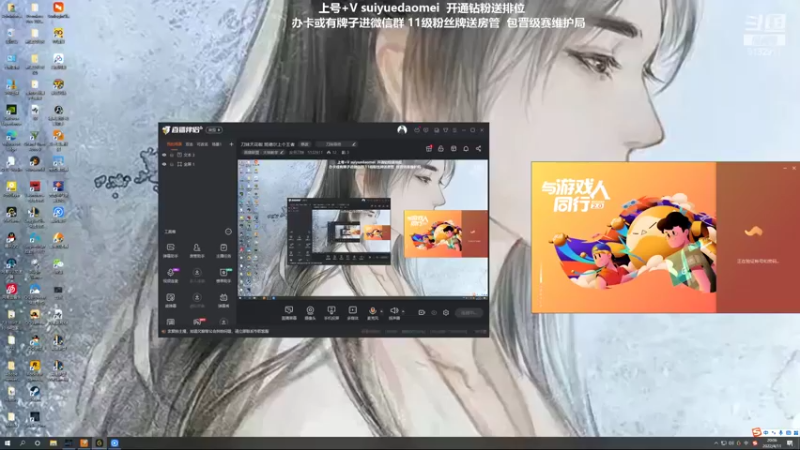Viewport: 800px width, 450px height.
Task: Open the taskbar clock and date
Action: (x=771, y=443)
